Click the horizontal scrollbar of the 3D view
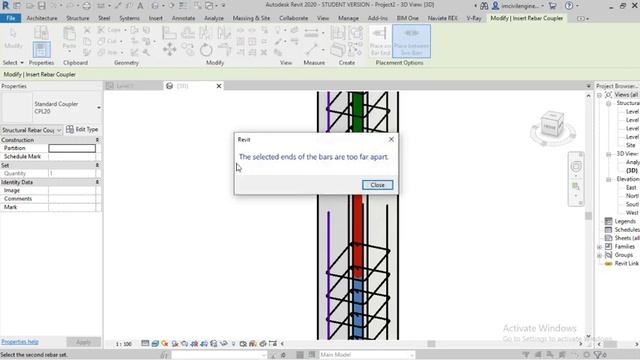640x360 pixels. pos(431,344)
